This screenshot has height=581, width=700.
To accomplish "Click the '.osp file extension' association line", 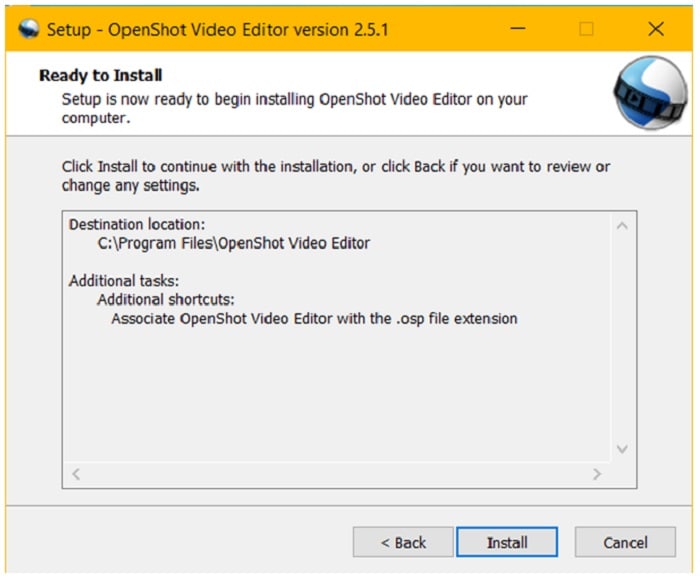I will click(314, 319).
